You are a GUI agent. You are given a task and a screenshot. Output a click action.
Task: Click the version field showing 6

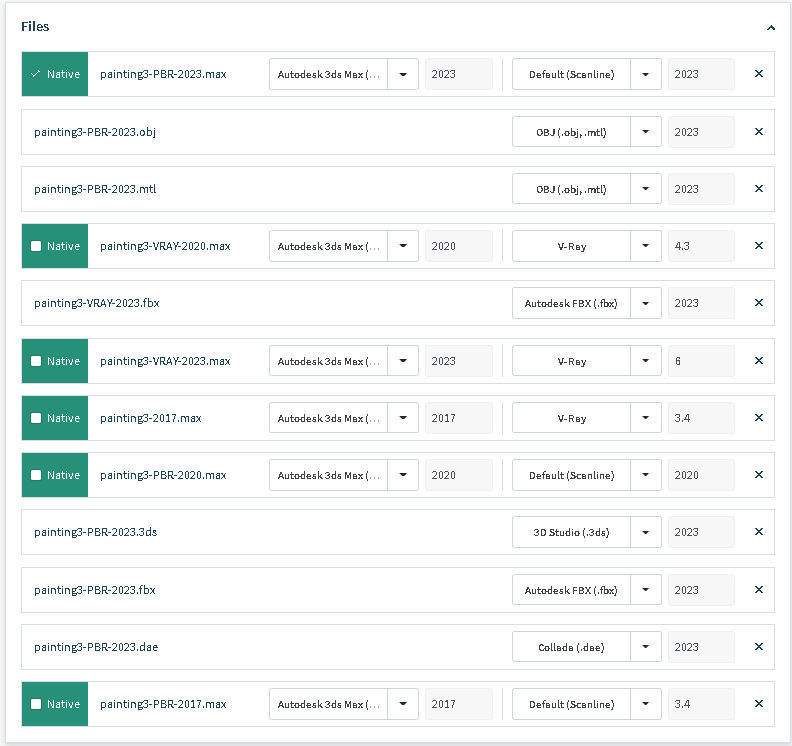pyautogui.click(x=700, y=361)
